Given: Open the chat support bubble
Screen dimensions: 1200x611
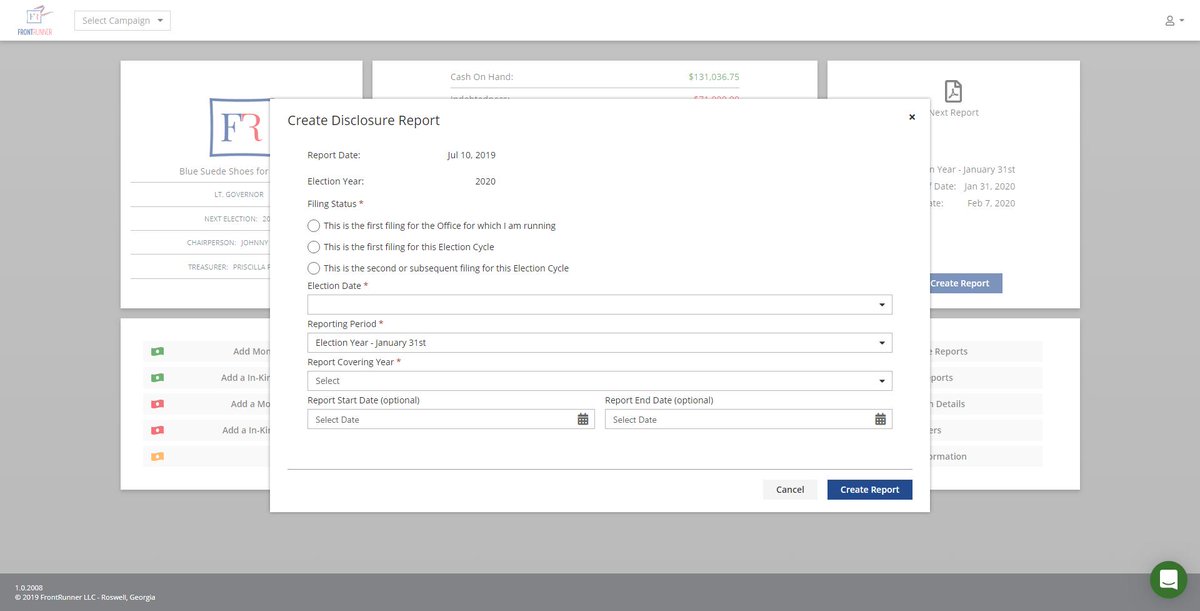Looking at the screenshot, I should (x=1167, y=579).
